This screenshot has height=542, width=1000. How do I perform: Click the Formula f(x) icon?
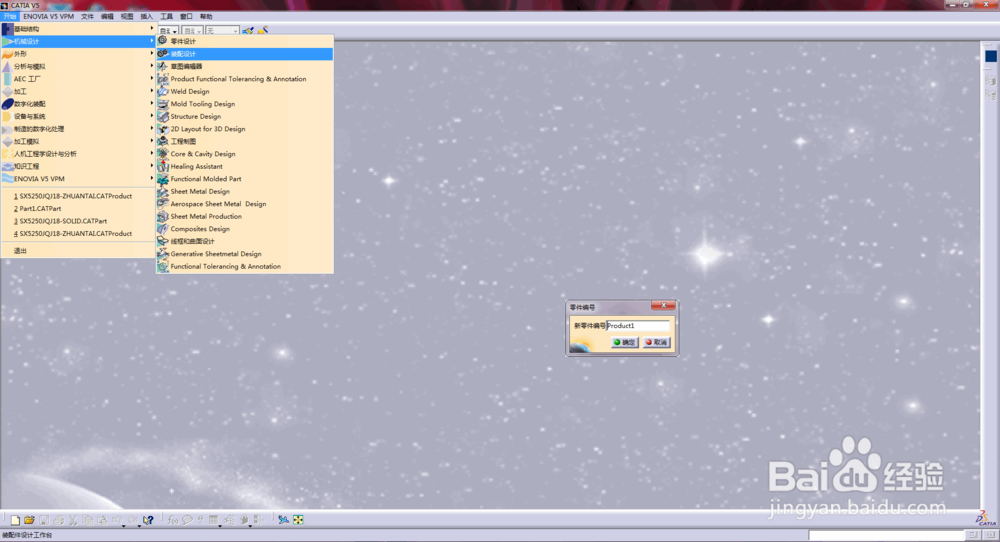173,520
